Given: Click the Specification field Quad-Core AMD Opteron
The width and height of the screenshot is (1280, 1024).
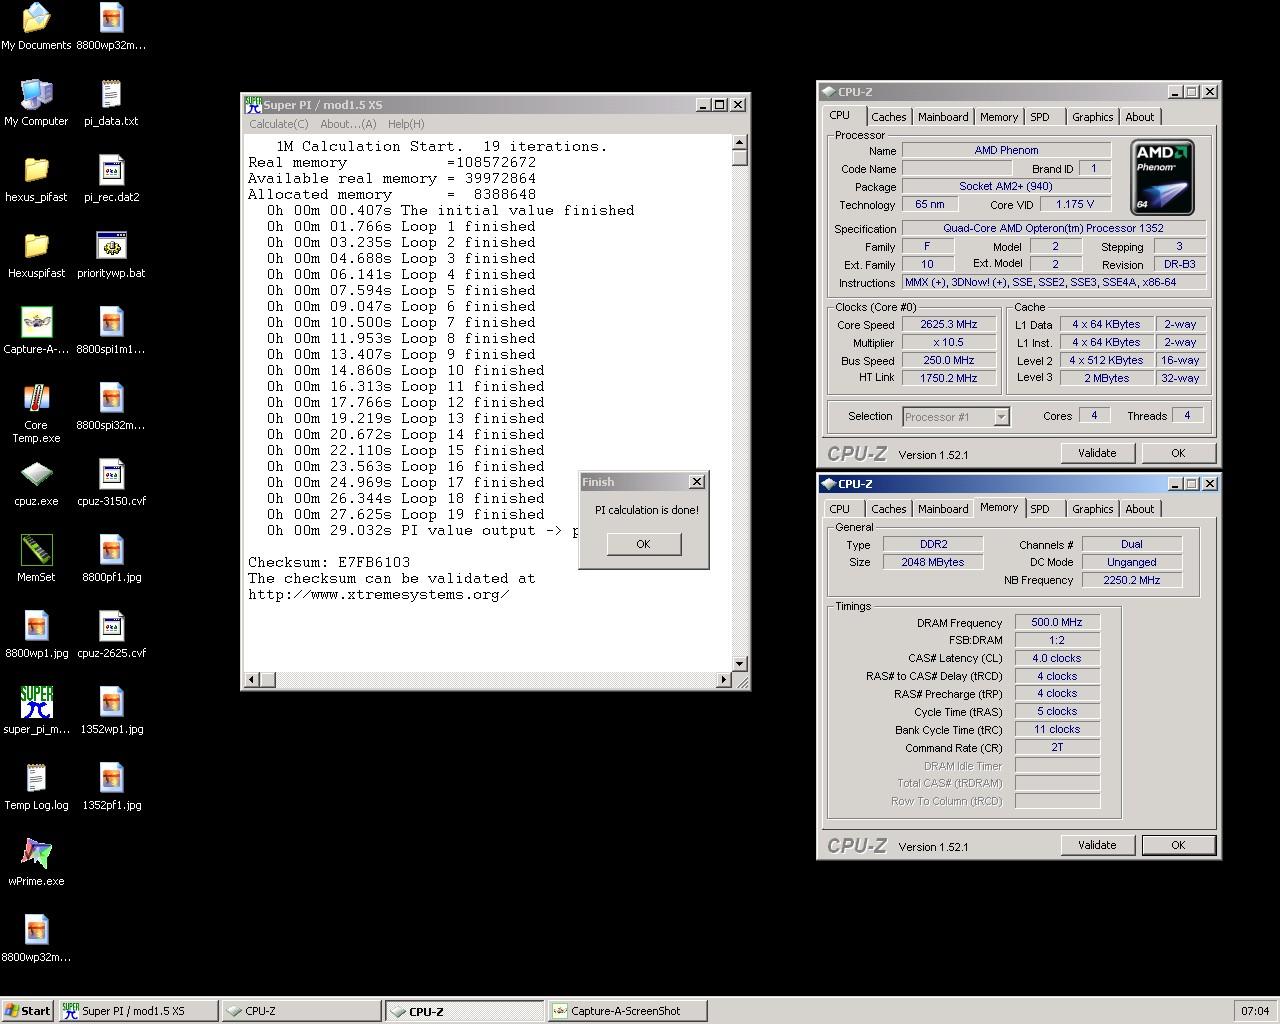Looking at the screenshot, I should (1053, 228).
